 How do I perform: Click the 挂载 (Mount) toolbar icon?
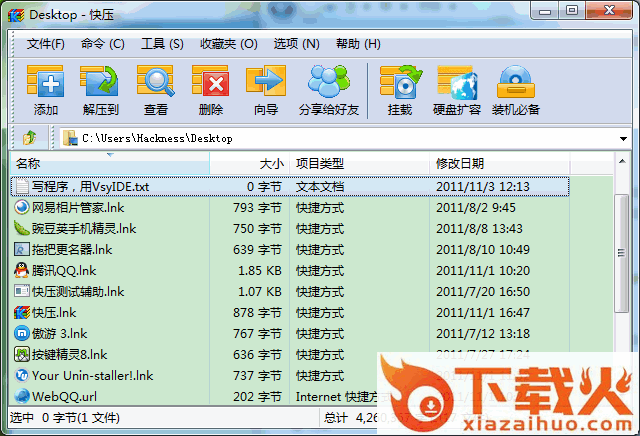click(x=400, y=81)
